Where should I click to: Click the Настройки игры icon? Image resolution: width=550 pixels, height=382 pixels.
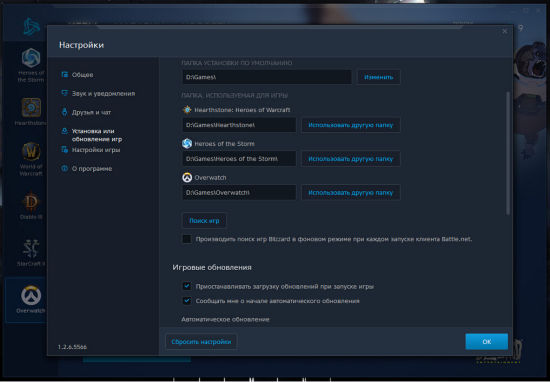65,150
